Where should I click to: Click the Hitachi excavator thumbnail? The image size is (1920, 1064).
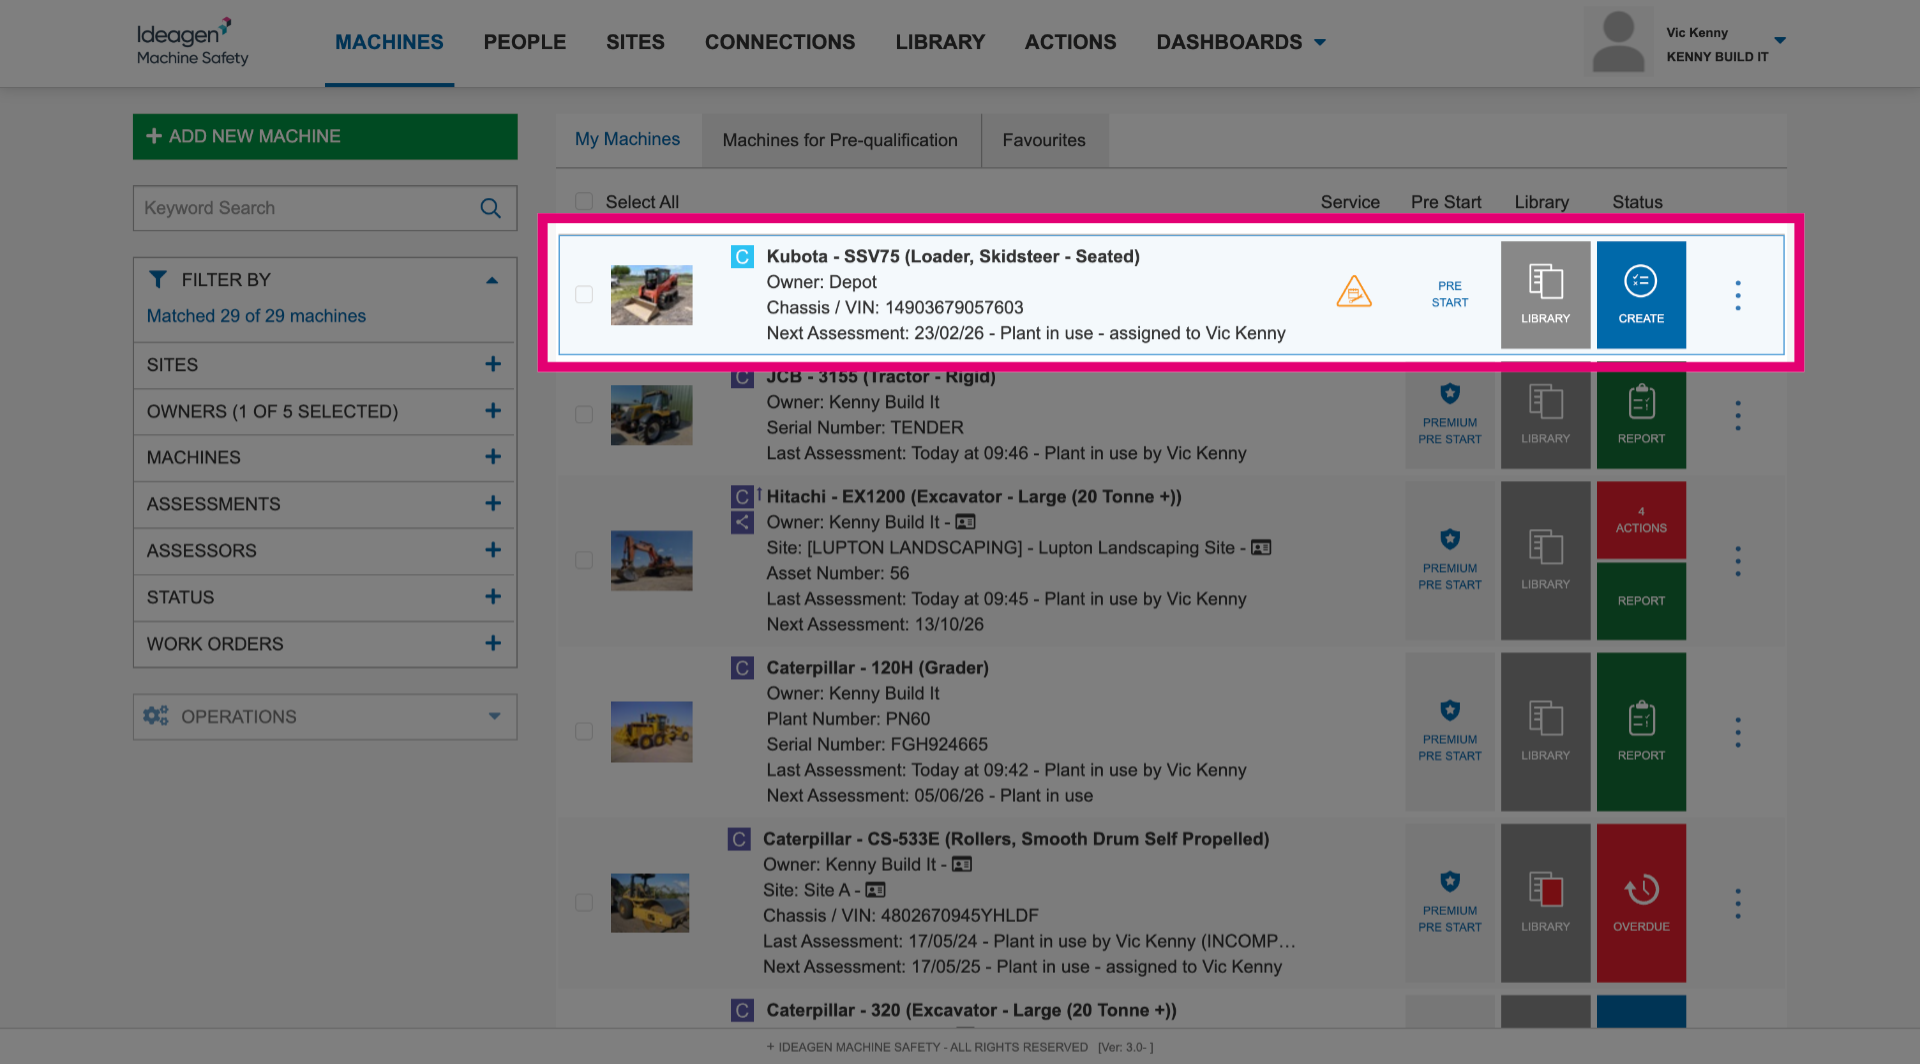(x=651, y=561)
